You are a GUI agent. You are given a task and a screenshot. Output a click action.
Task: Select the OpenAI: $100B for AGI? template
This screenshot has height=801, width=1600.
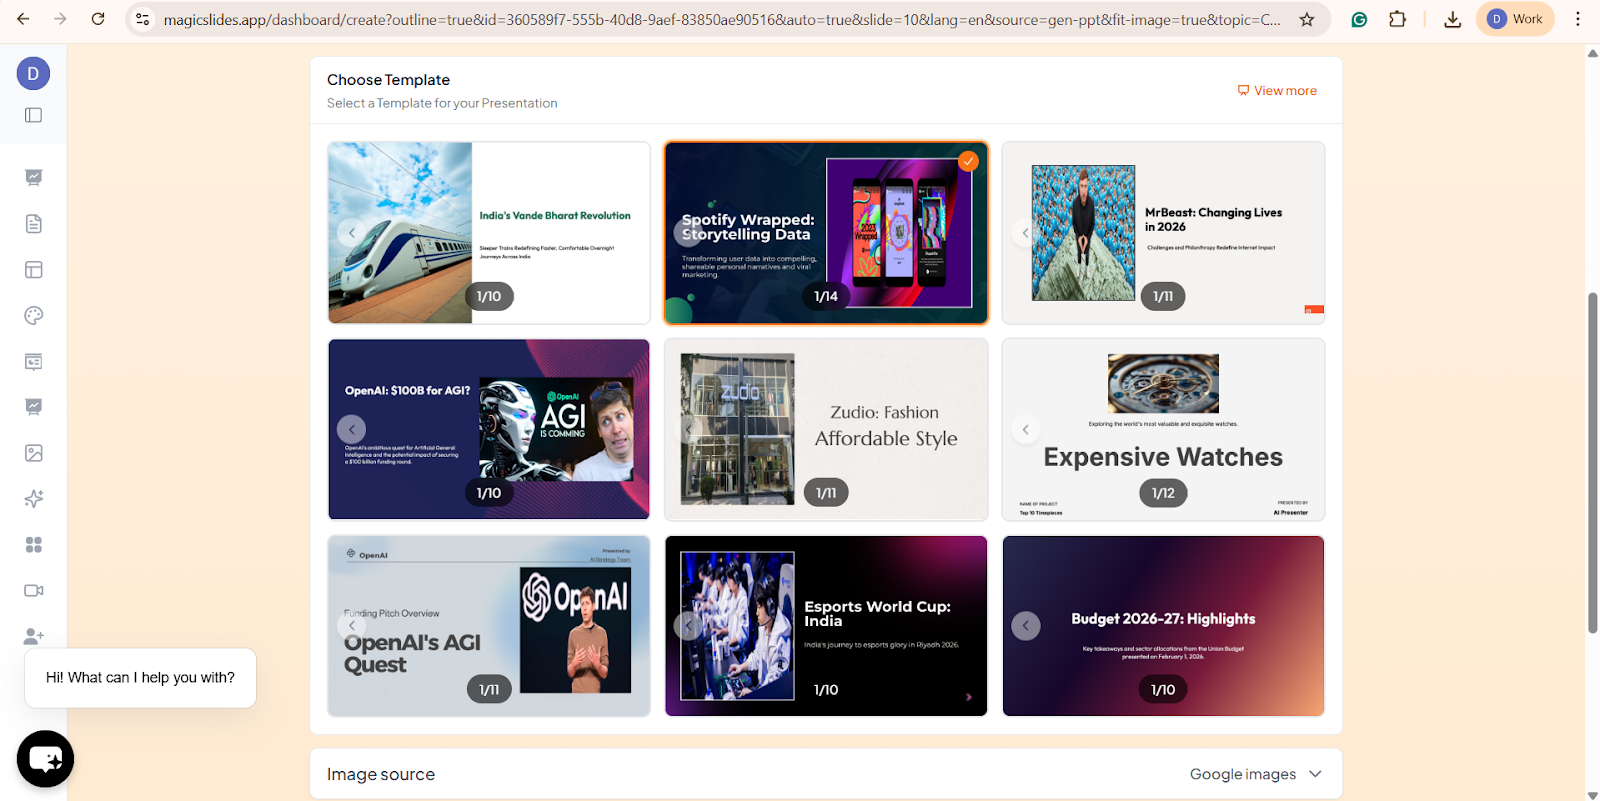click(x=489, y=429)
